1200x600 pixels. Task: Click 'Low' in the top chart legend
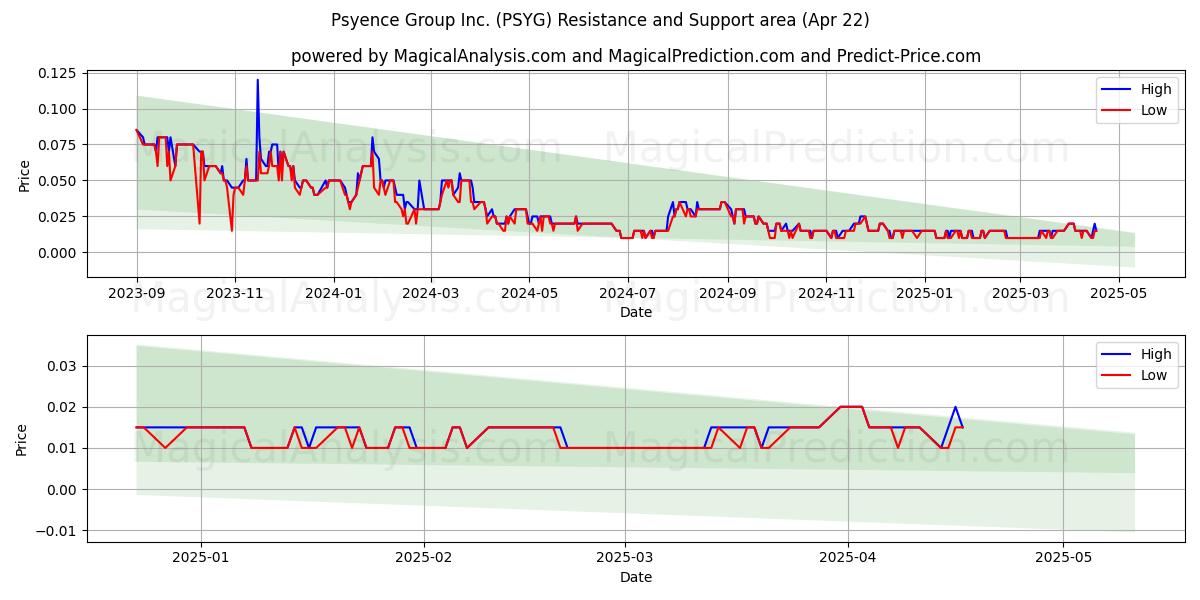1154,110
